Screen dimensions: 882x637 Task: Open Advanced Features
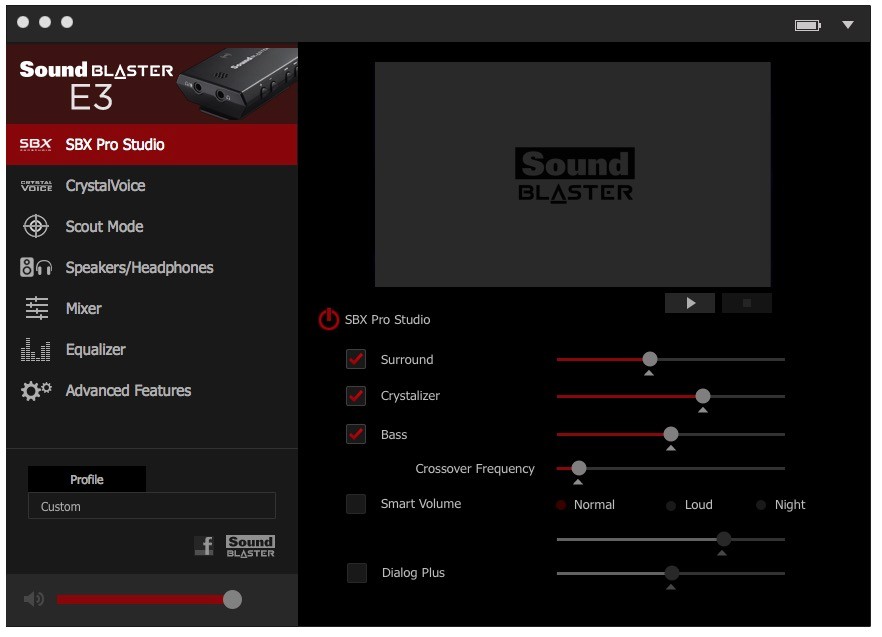[128, 391]
